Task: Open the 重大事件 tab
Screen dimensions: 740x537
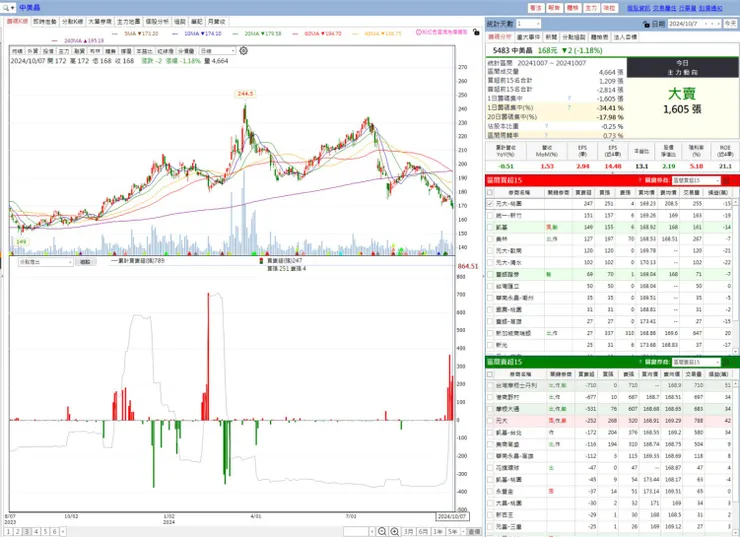Action: click(529, 37)
